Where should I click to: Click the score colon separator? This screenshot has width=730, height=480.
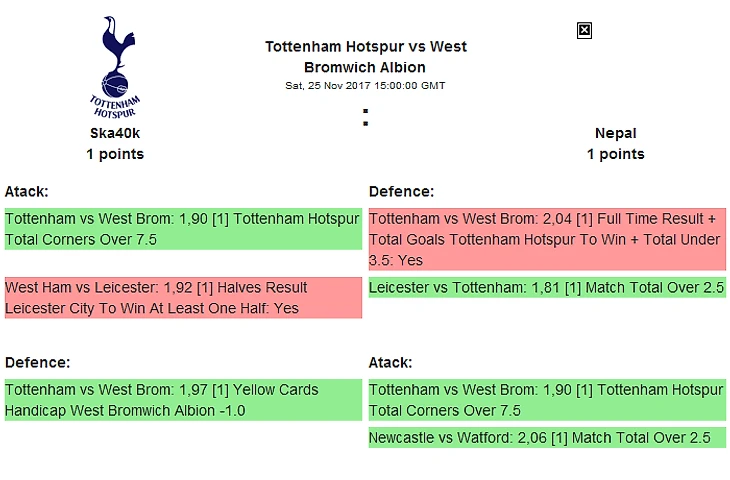tap(366, 118)
